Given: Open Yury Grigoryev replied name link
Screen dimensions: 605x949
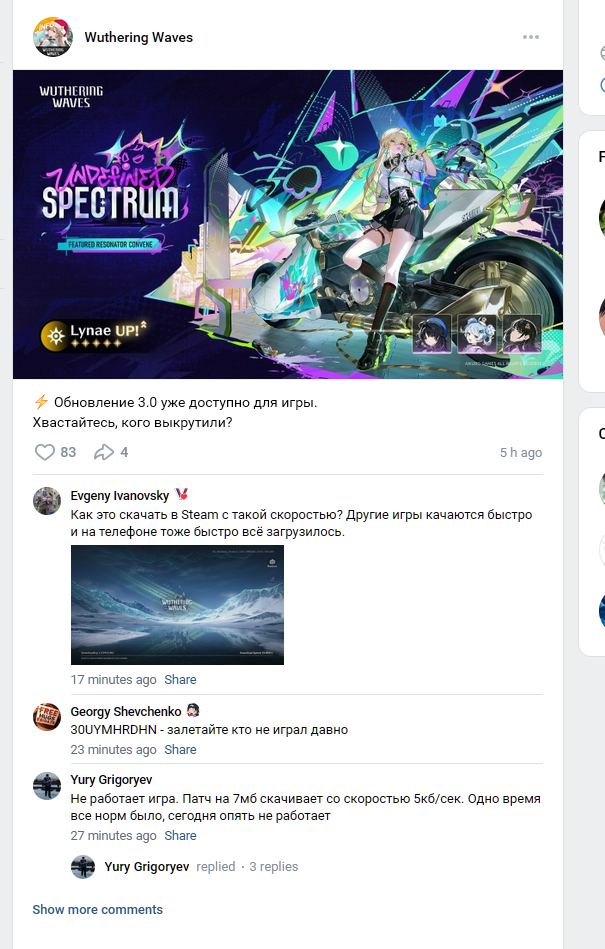Looking at the screenshot, I should click(x=146, y=867).
